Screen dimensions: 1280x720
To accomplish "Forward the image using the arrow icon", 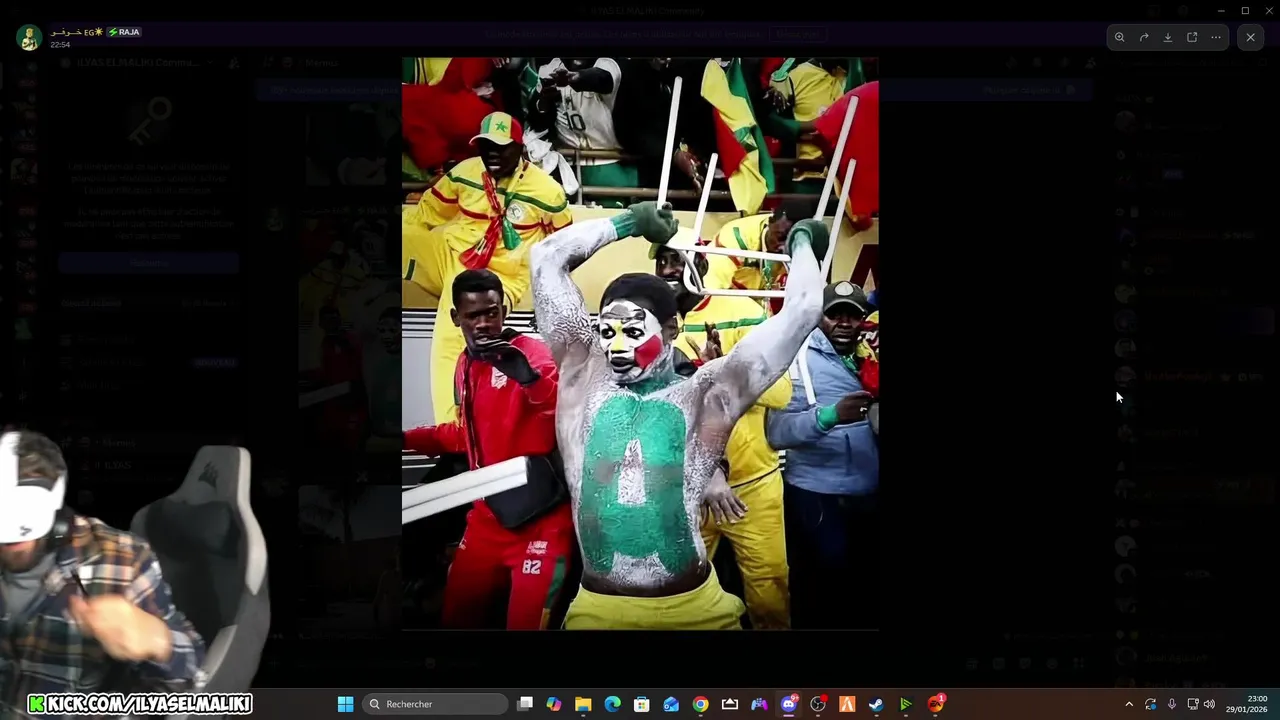I will (x=1144, y=37).
